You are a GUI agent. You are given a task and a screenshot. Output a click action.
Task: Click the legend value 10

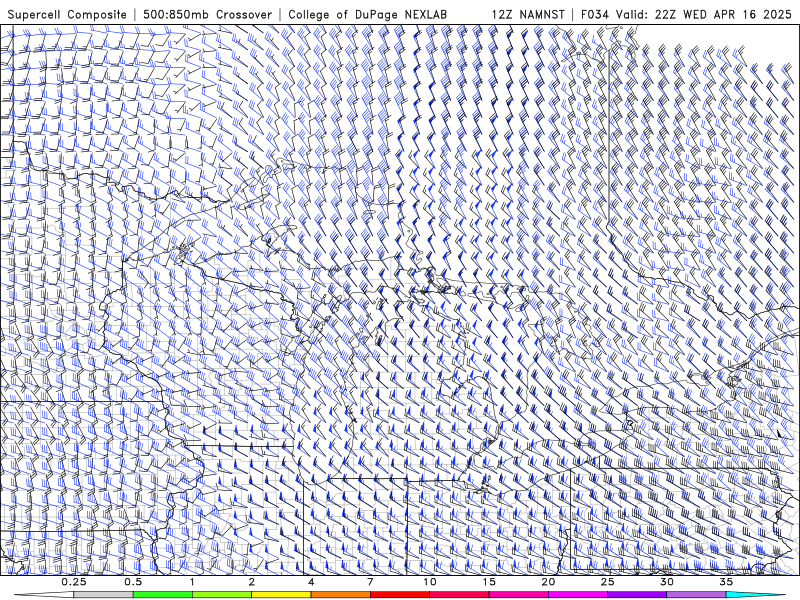point(430,582)
